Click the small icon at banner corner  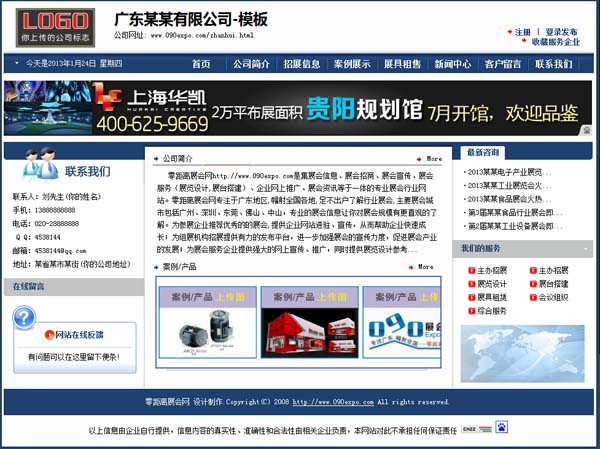(x=587, y=131)
